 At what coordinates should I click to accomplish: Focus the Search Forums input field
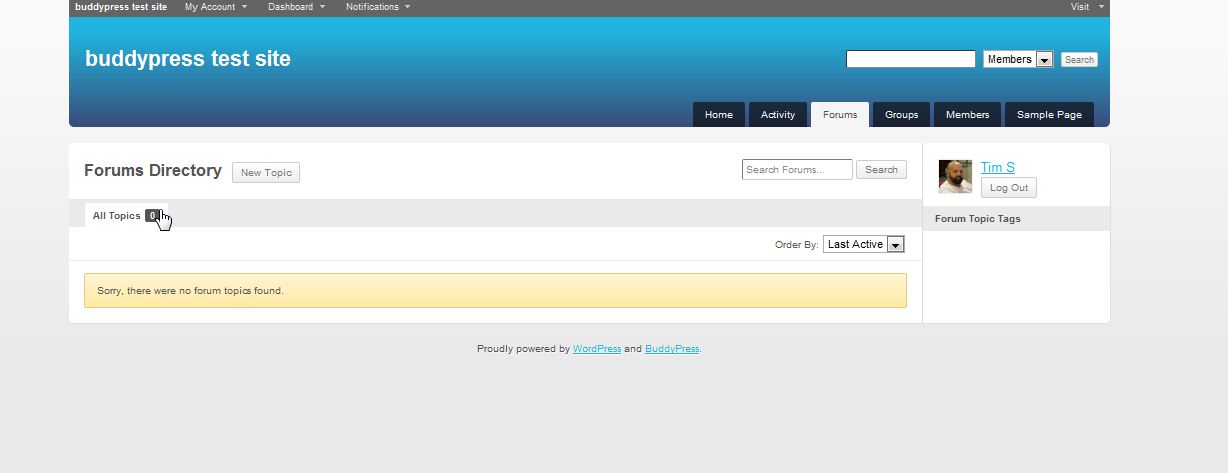797,170
